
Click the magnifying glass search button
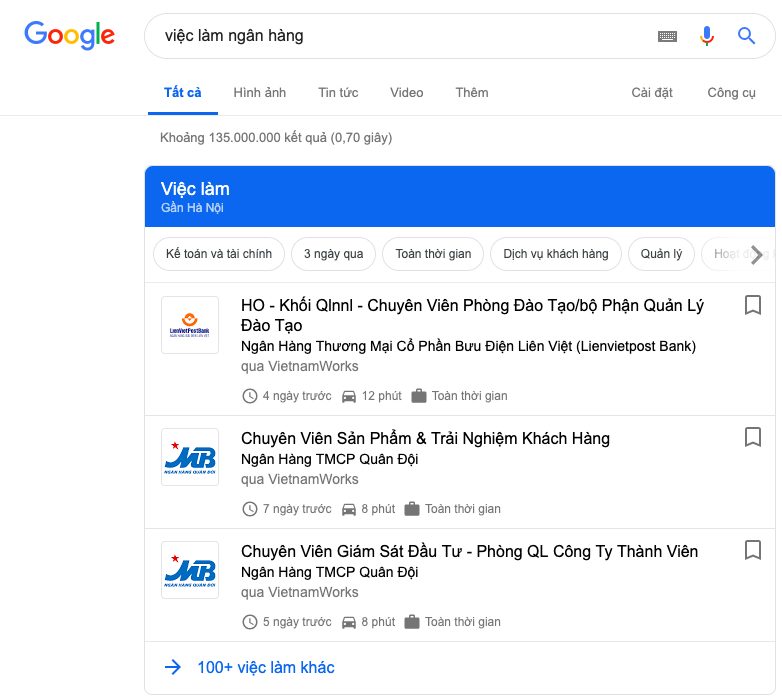[746, 35]
